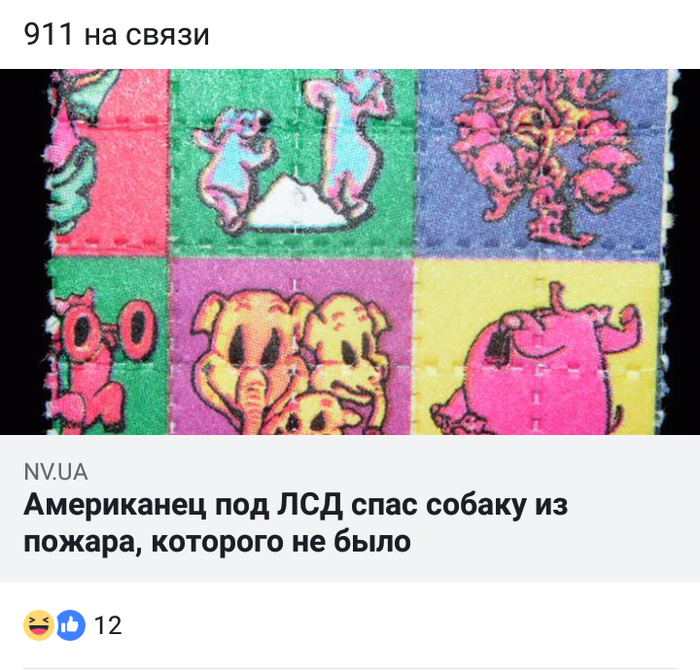Click the white perforated edge on image right
The height and width of the screenshot is (670, 700).
pos(670,252)
